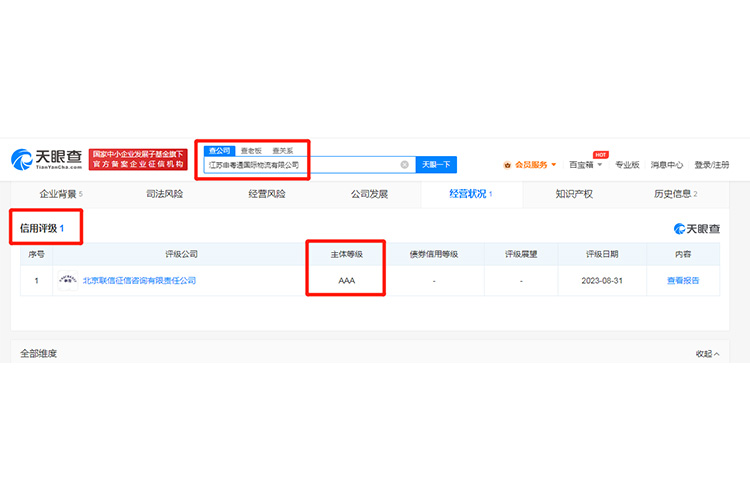This screenshot has height=500, width=750.
Task: Click the 序号 column header
Action: click(x=36, y=254)
